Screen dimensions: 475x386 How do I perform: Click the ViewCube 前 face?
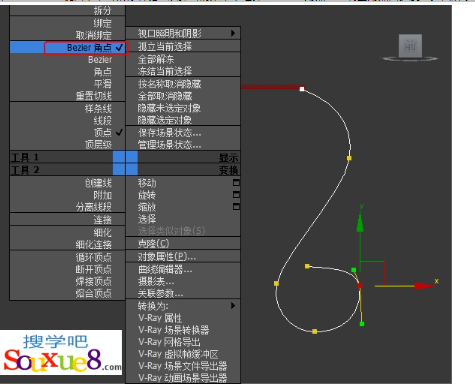[410, 46]
